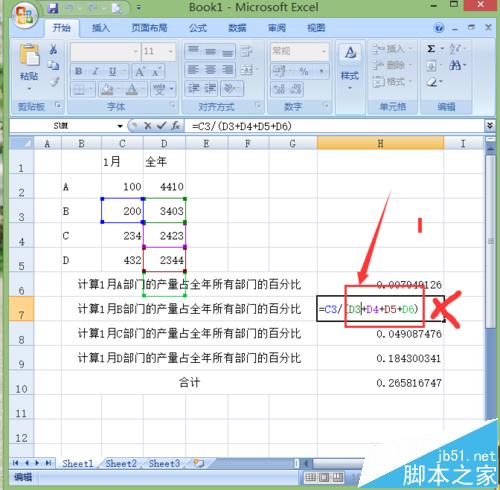This screenshot has width=500, height=490.
Task: Switch to Sheet2 tab
Action: (121, 463)
